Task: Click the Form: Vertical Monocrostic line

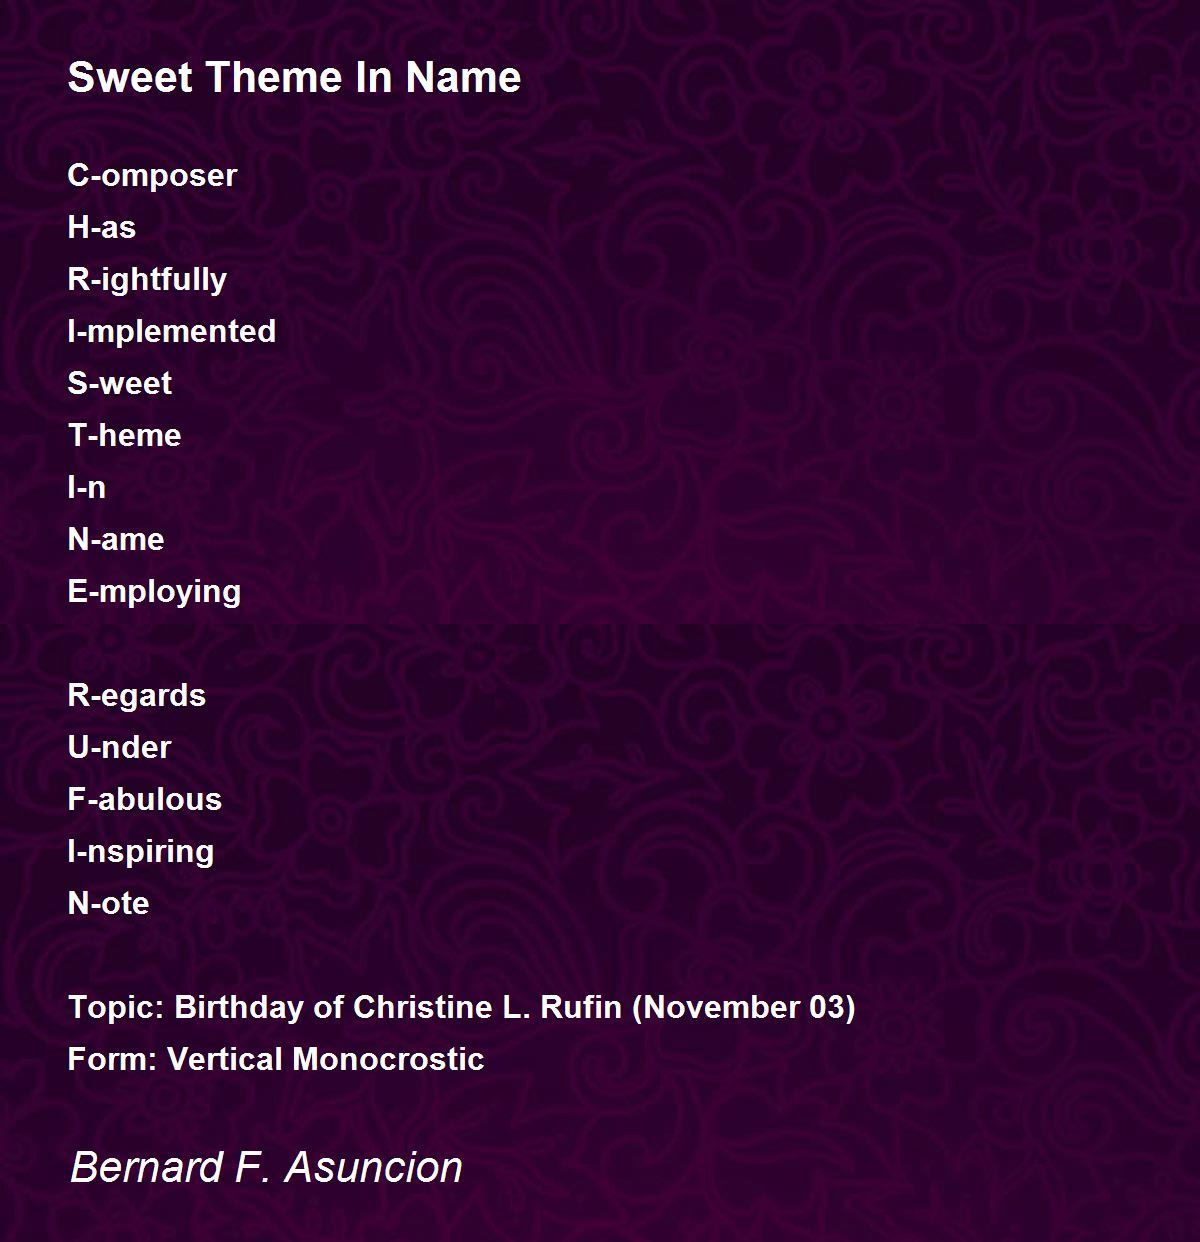Action: coord(276,1059)
